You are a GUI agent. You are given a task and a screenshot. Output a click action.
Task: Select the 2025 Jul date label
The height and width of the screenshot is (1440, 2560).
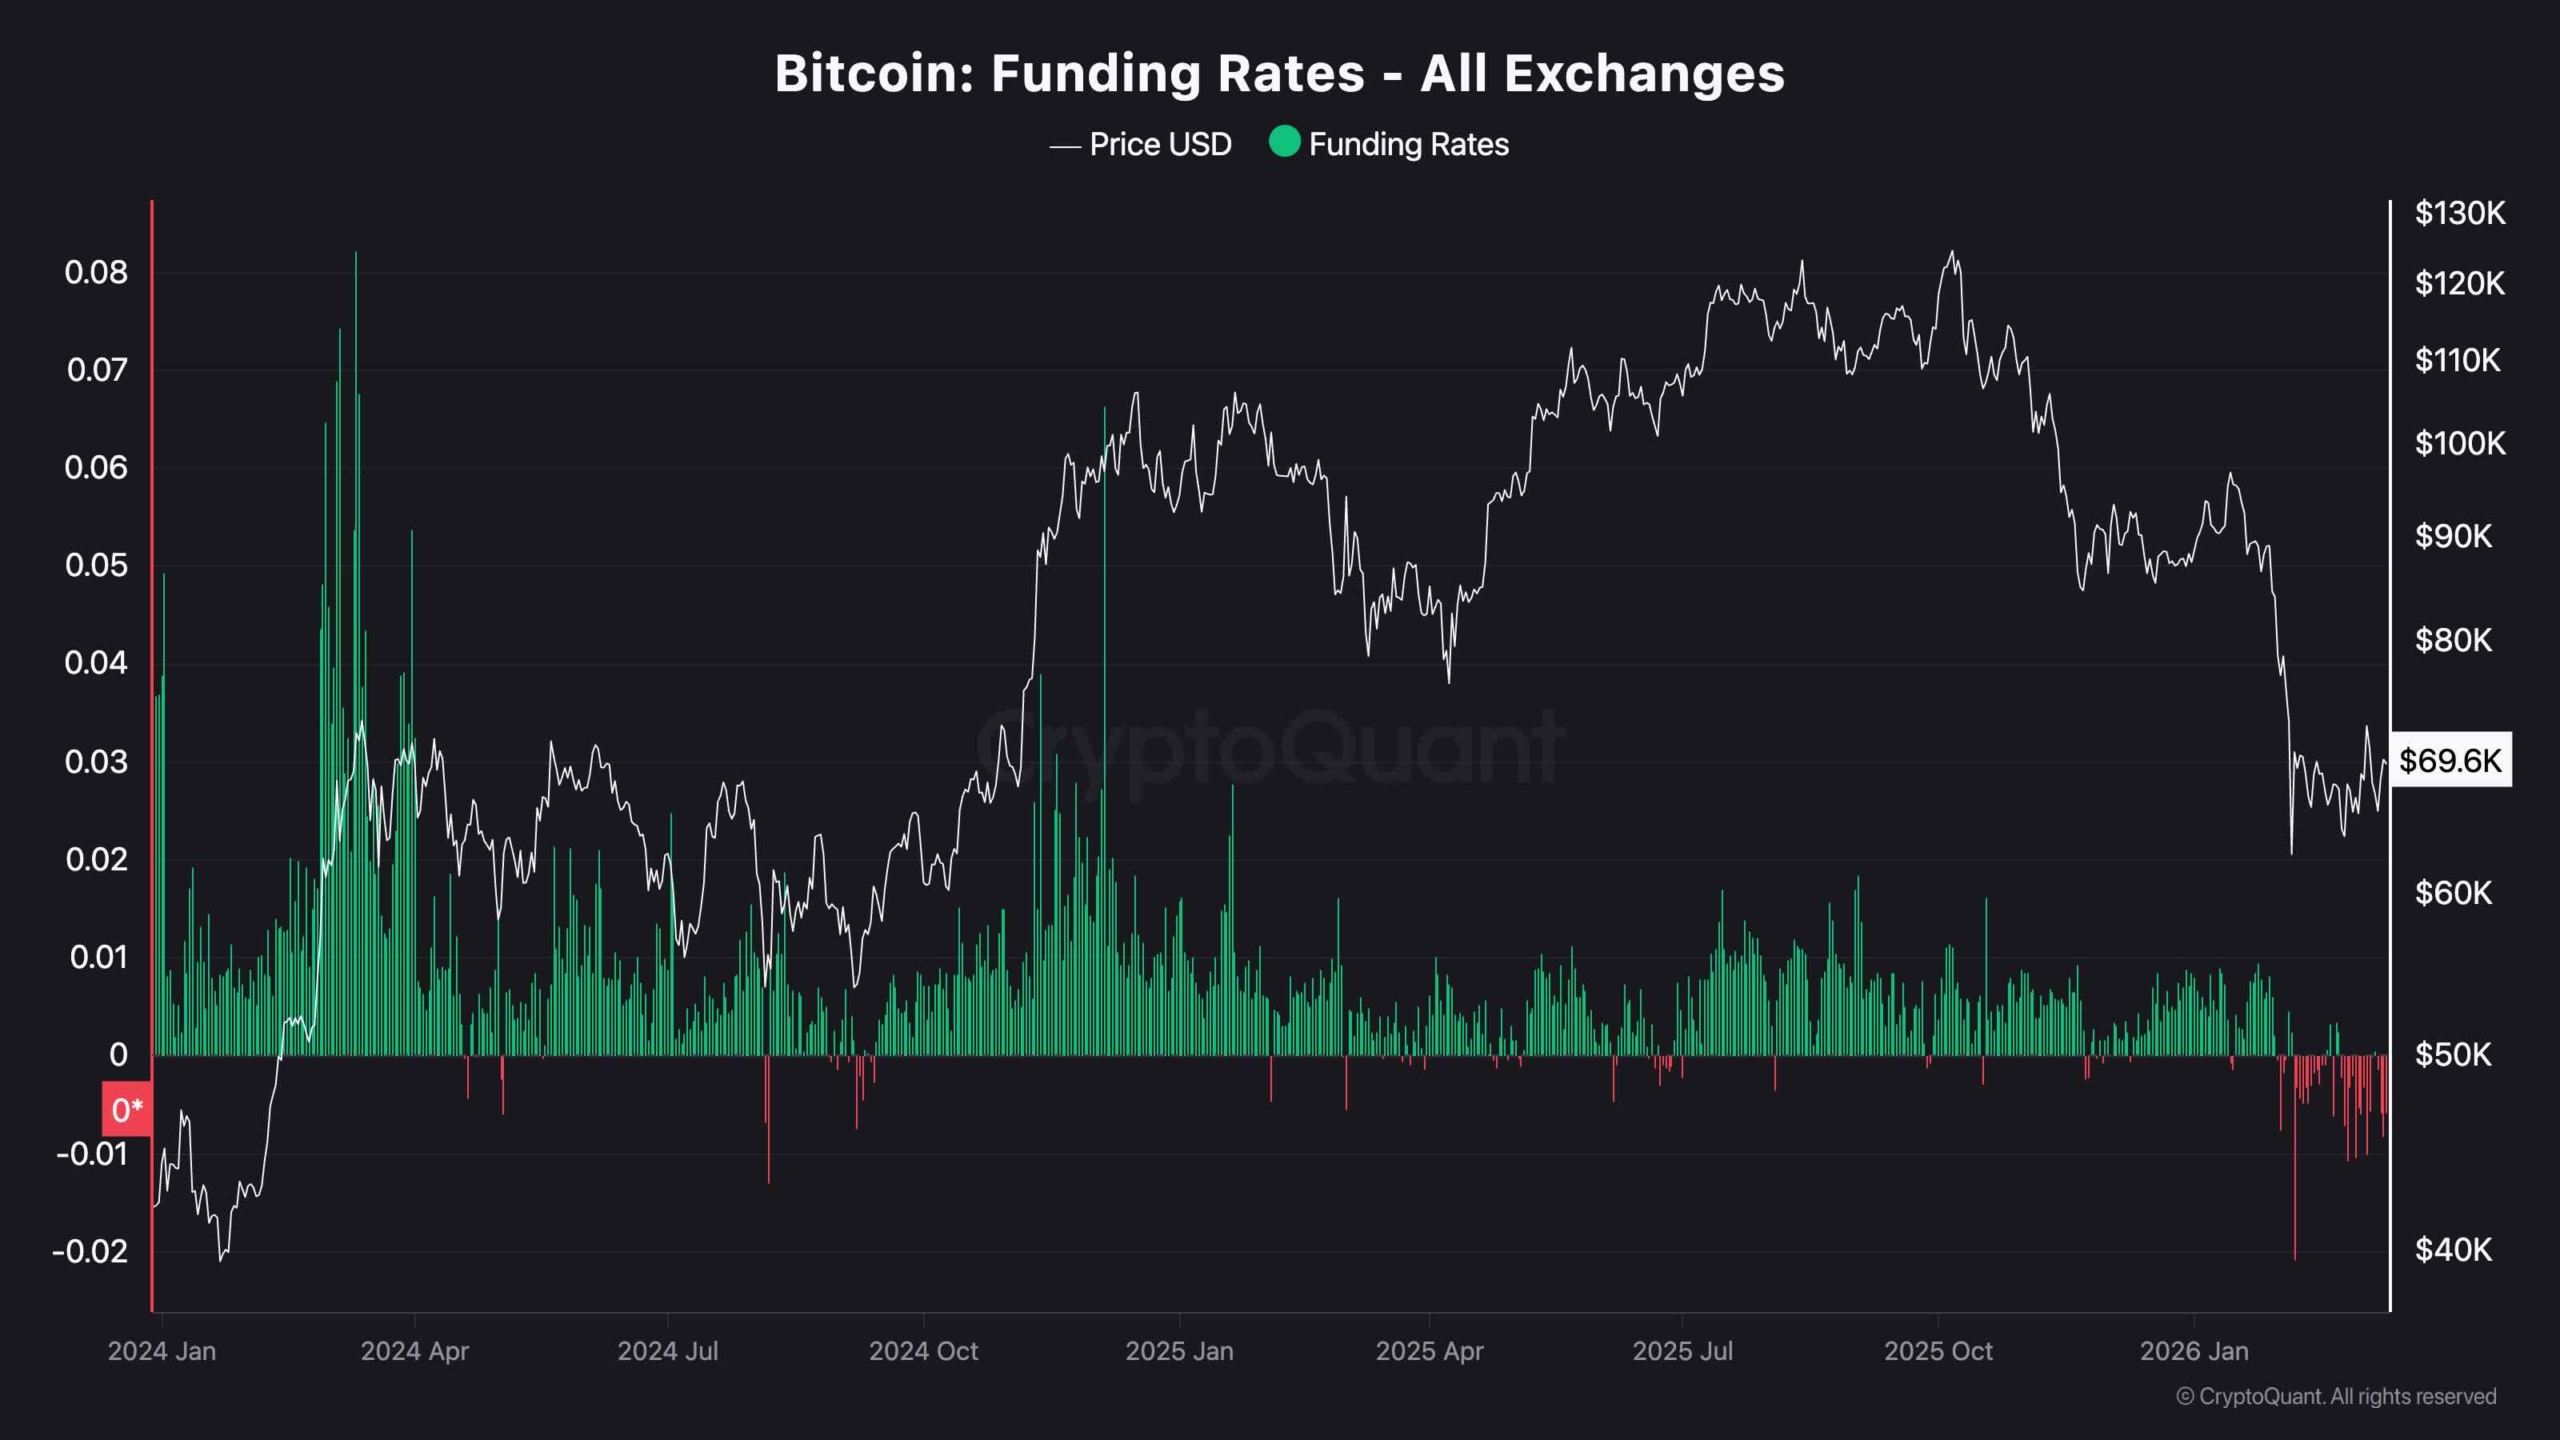click(1682, 1351)
